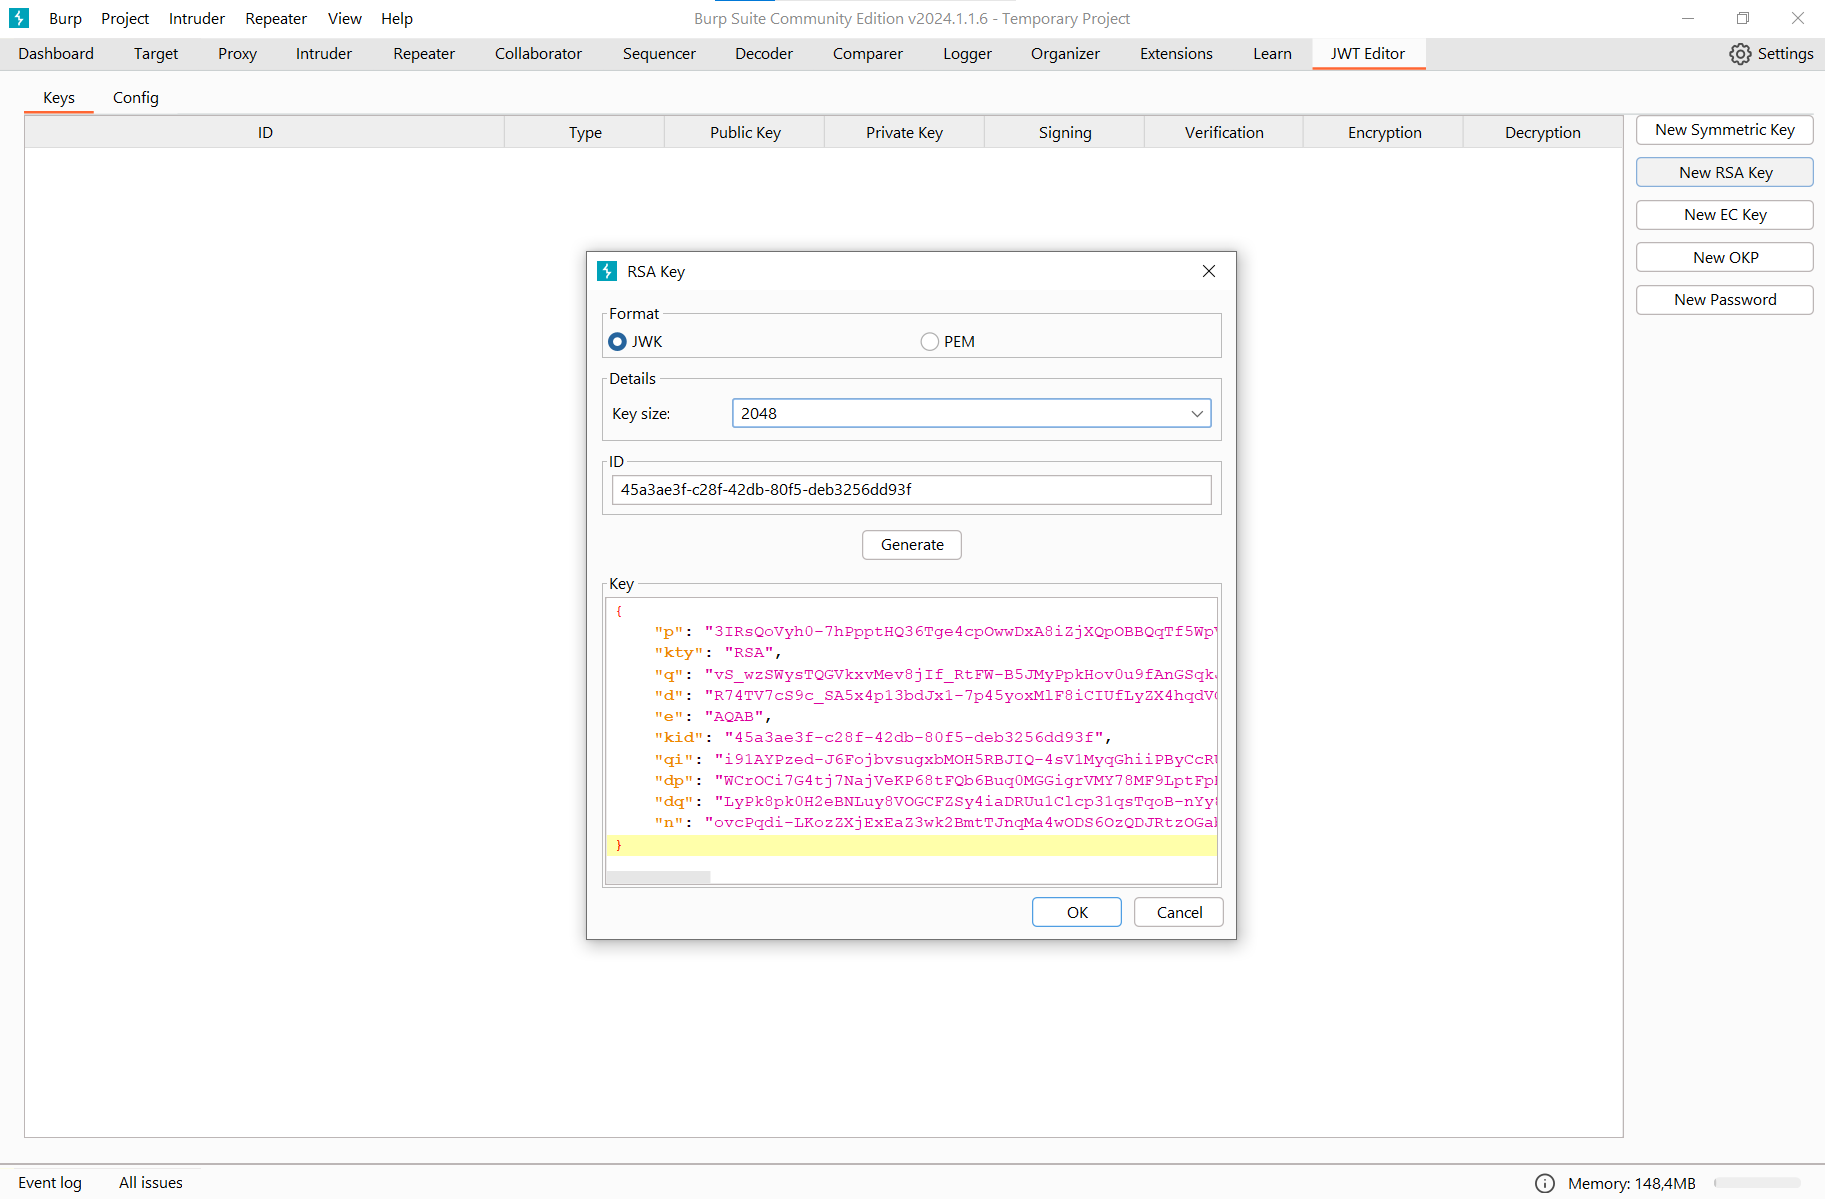Click the memory usage progress bar
This screenshot has height=1200, width=1825.
[x=1757, y=1183]
